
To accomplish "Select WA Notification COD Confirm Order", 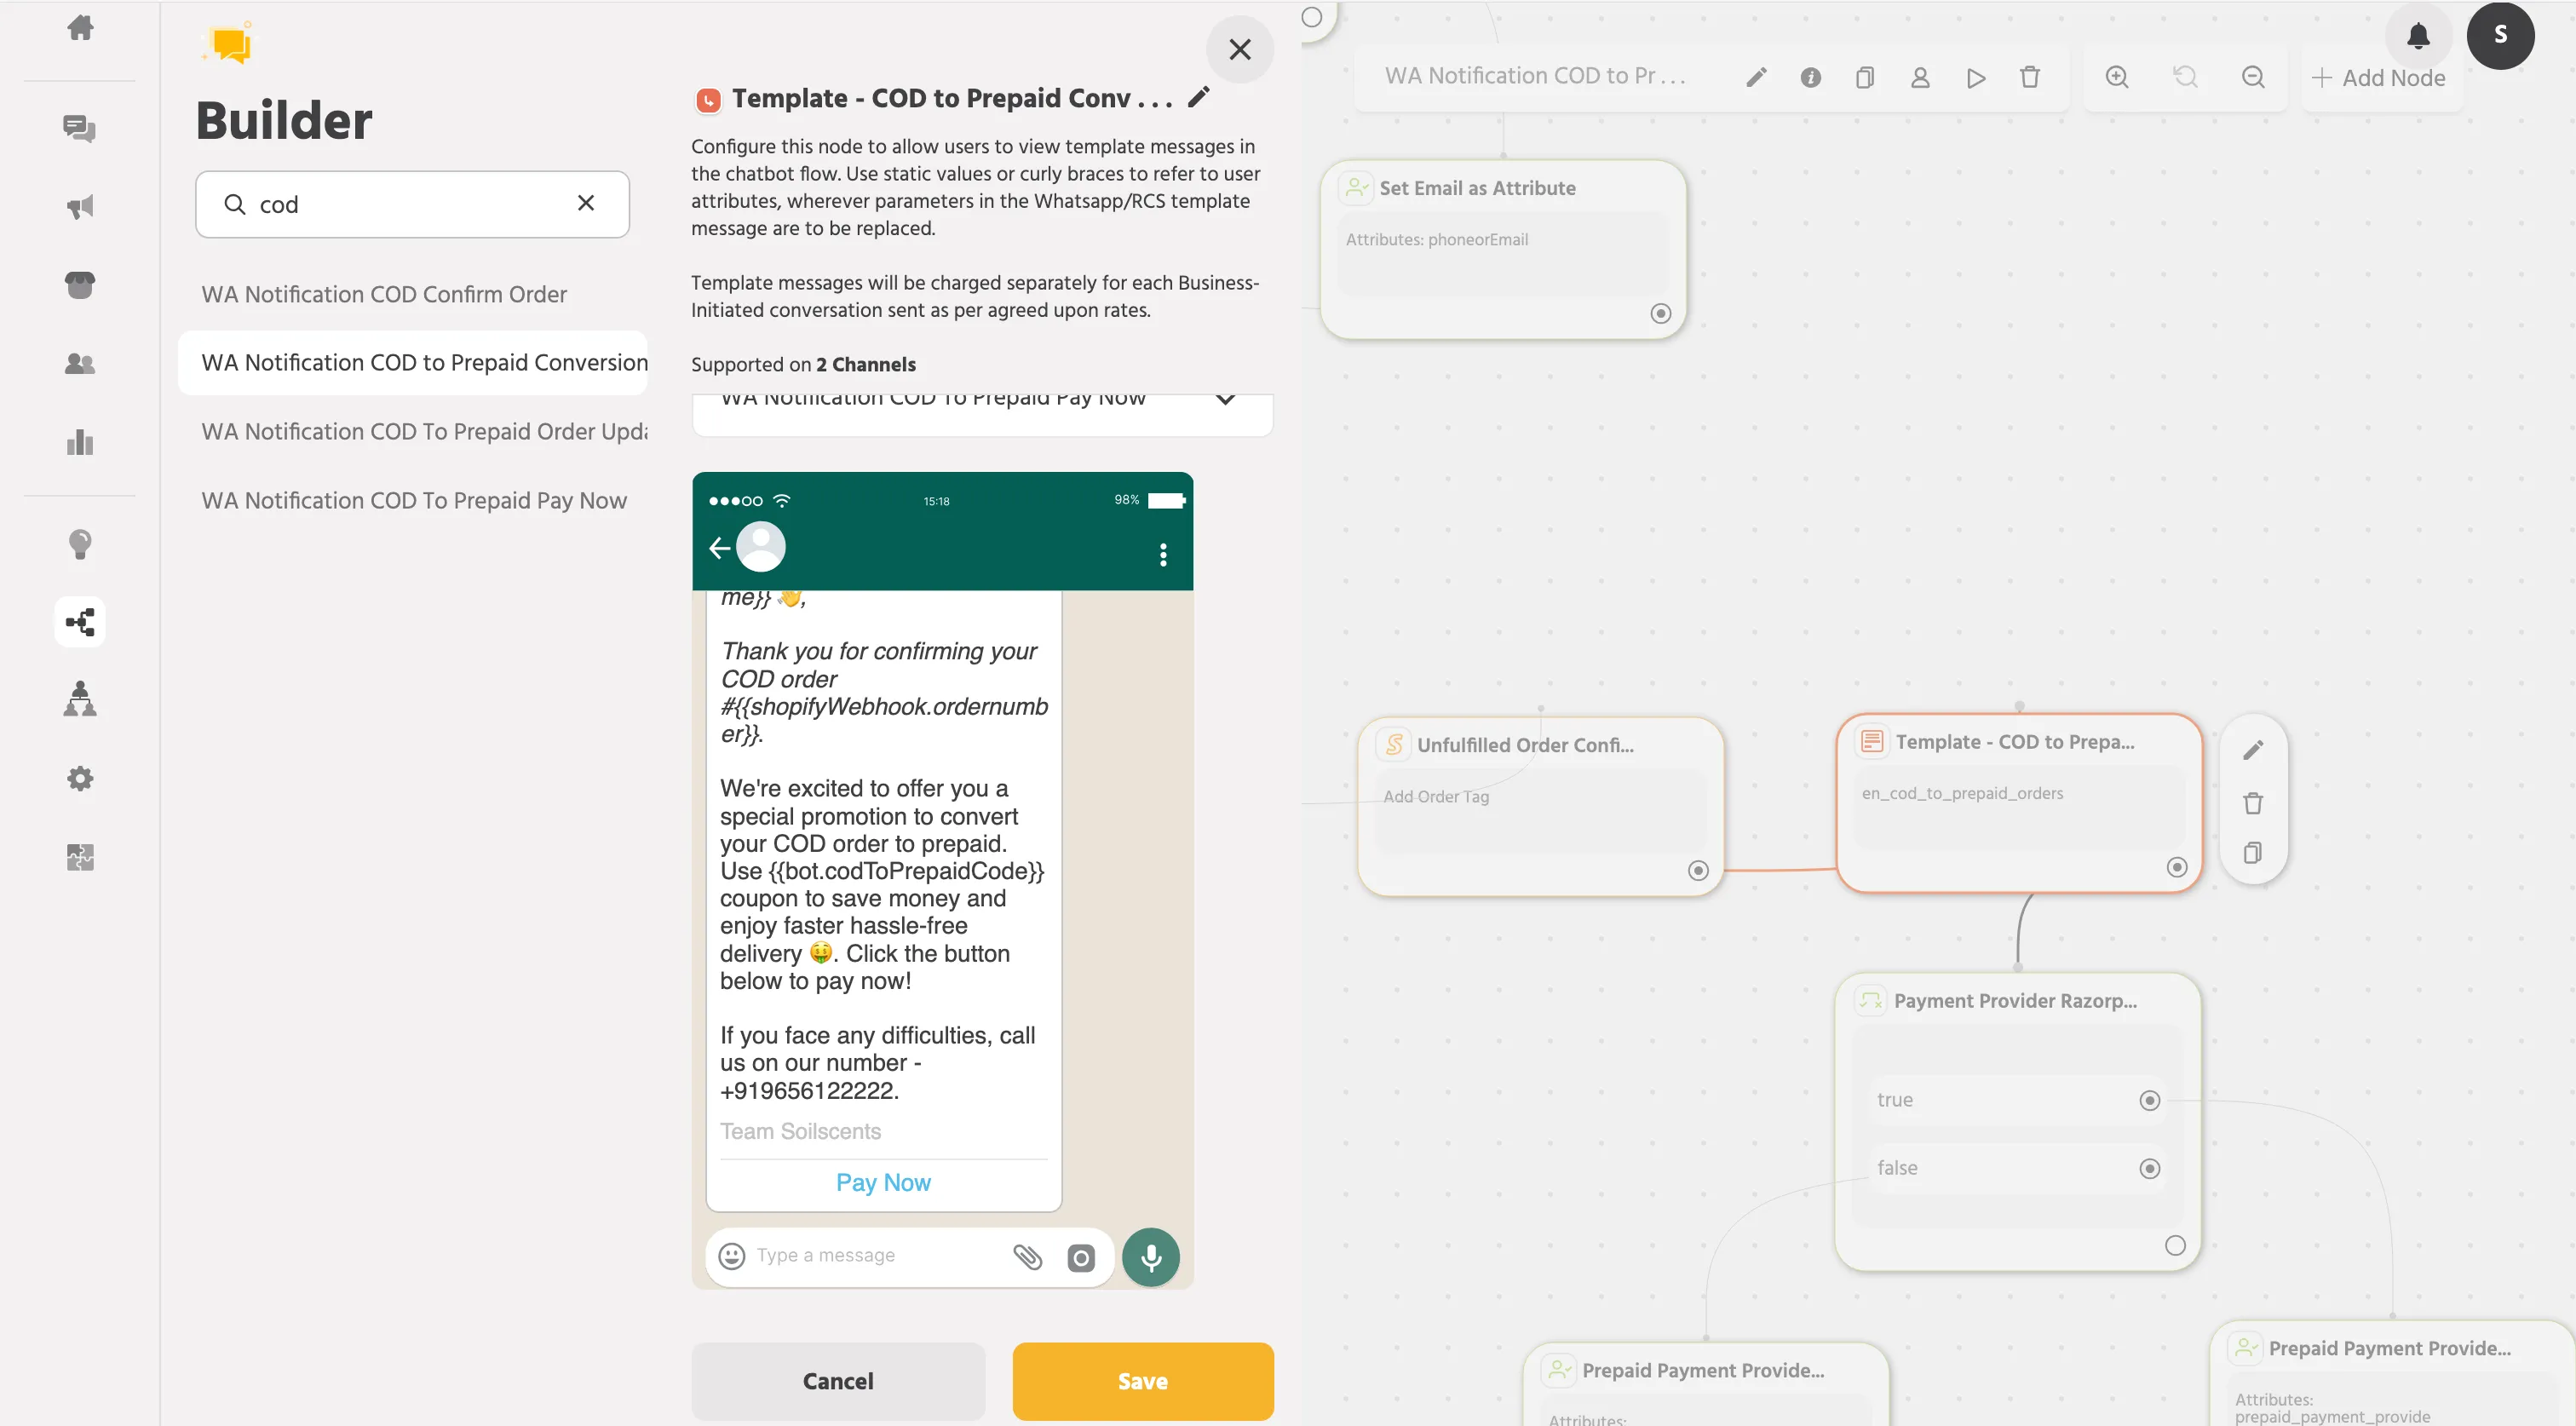I will tap(384, 293).
